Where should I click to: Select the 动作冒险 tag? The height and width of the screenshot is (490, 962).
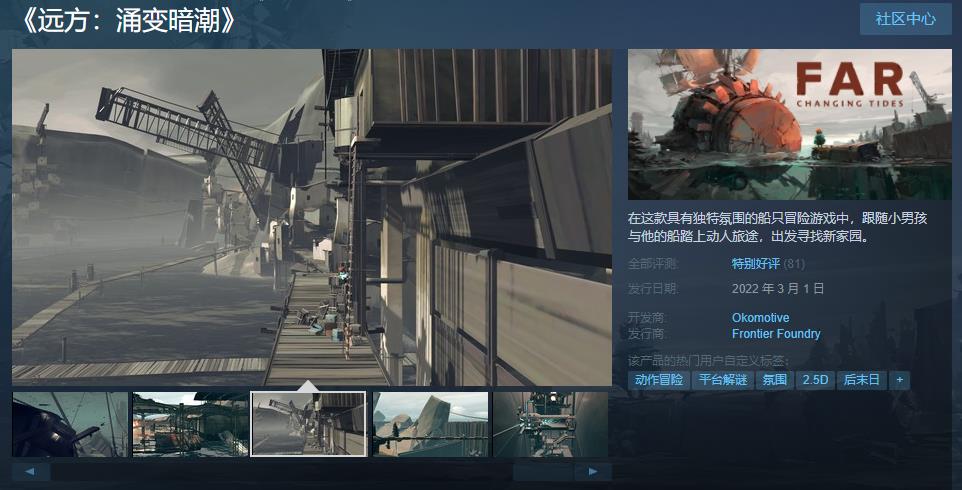coord(658,380)
